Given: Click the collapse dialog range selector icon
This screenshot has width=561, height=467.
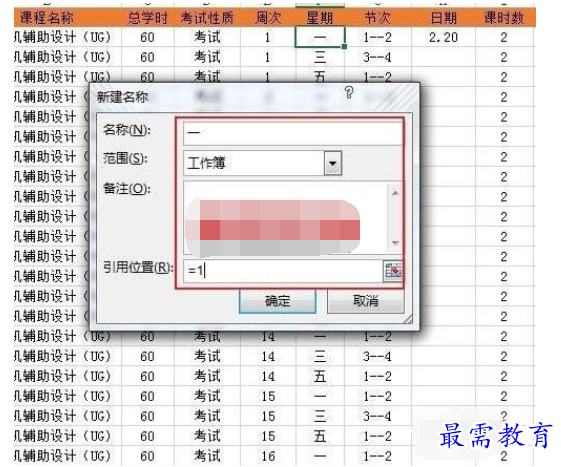Looking at the screenshot, I should click(x=393, y=271).
